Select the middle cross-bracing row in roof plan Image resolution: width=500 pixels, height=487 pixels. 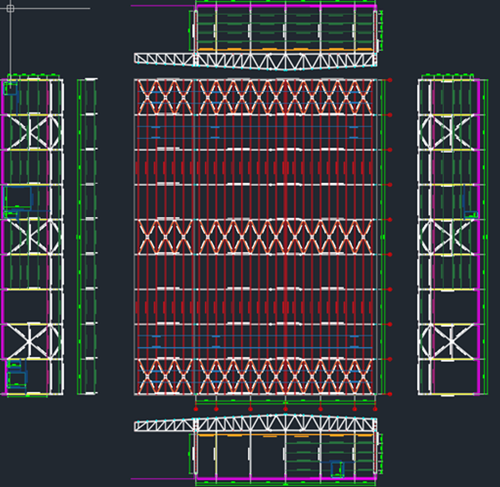click(256, 237)
